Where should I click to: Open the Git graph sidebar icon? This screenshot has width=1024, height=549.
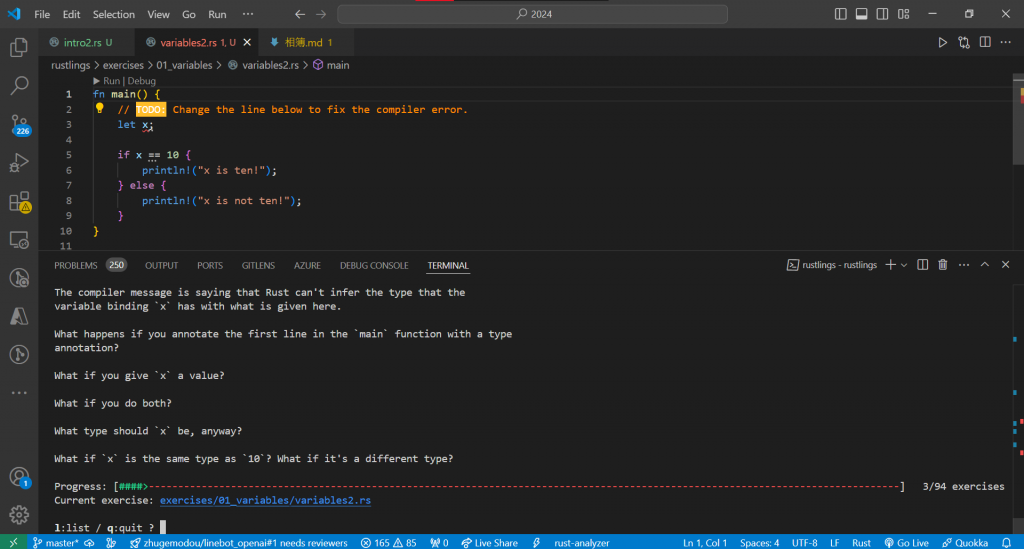19,354
